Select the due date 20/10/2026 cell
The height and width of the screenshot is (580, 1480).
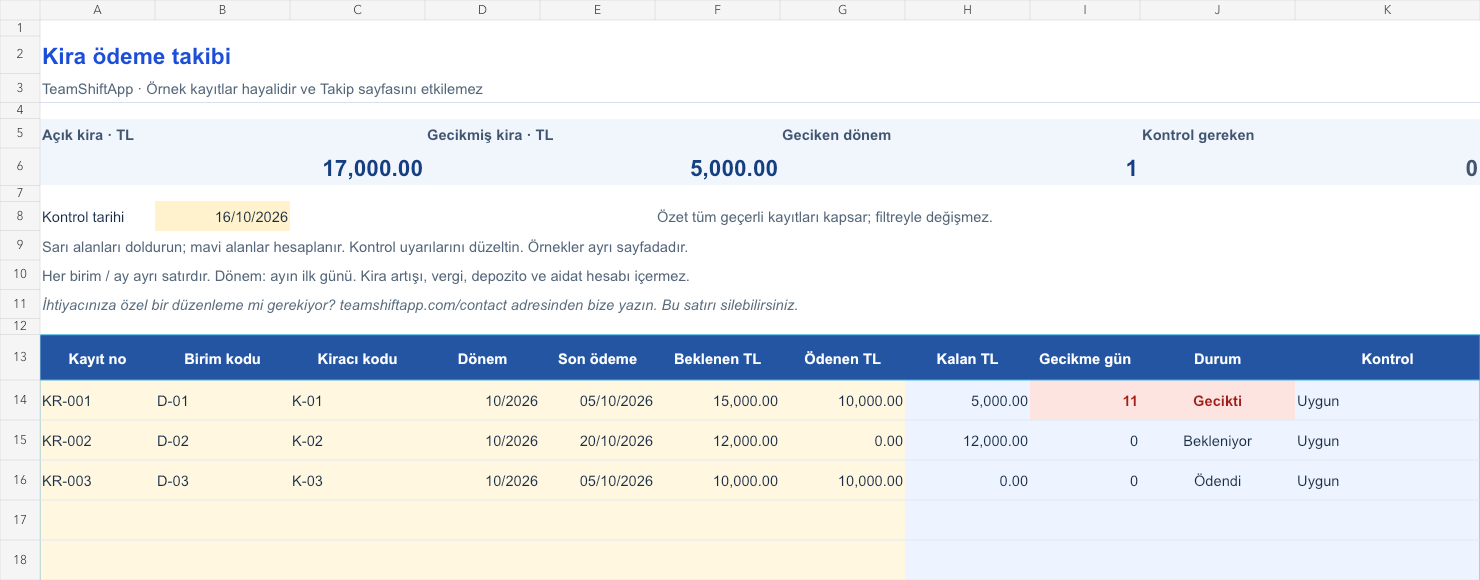597,441
